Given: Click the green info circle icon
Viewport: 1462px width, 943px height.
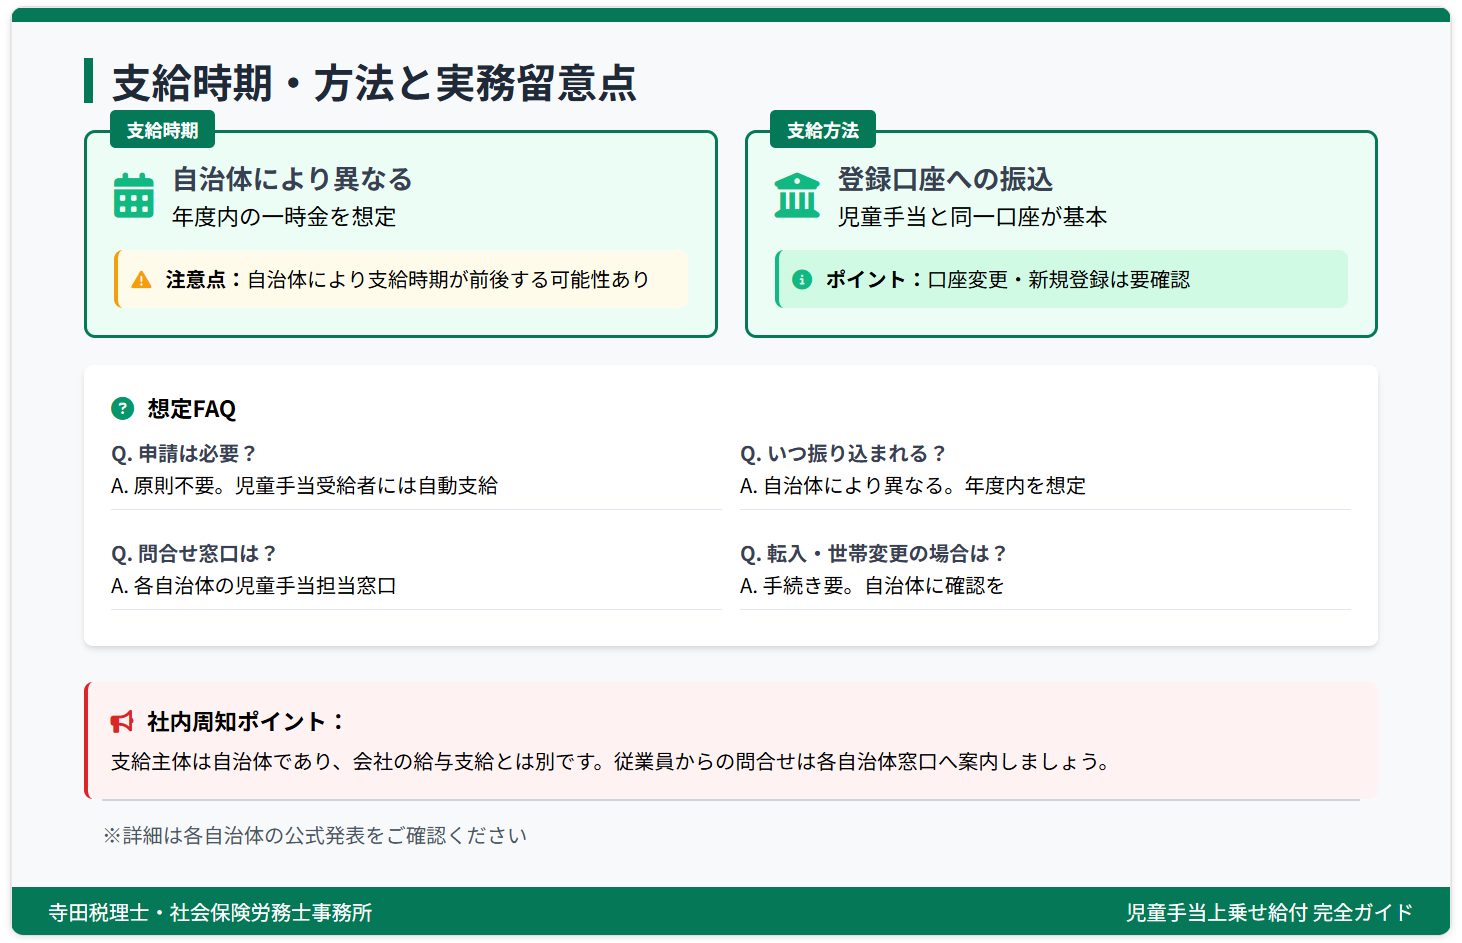Looking at the screenshot, I should (x=802, y=280).
